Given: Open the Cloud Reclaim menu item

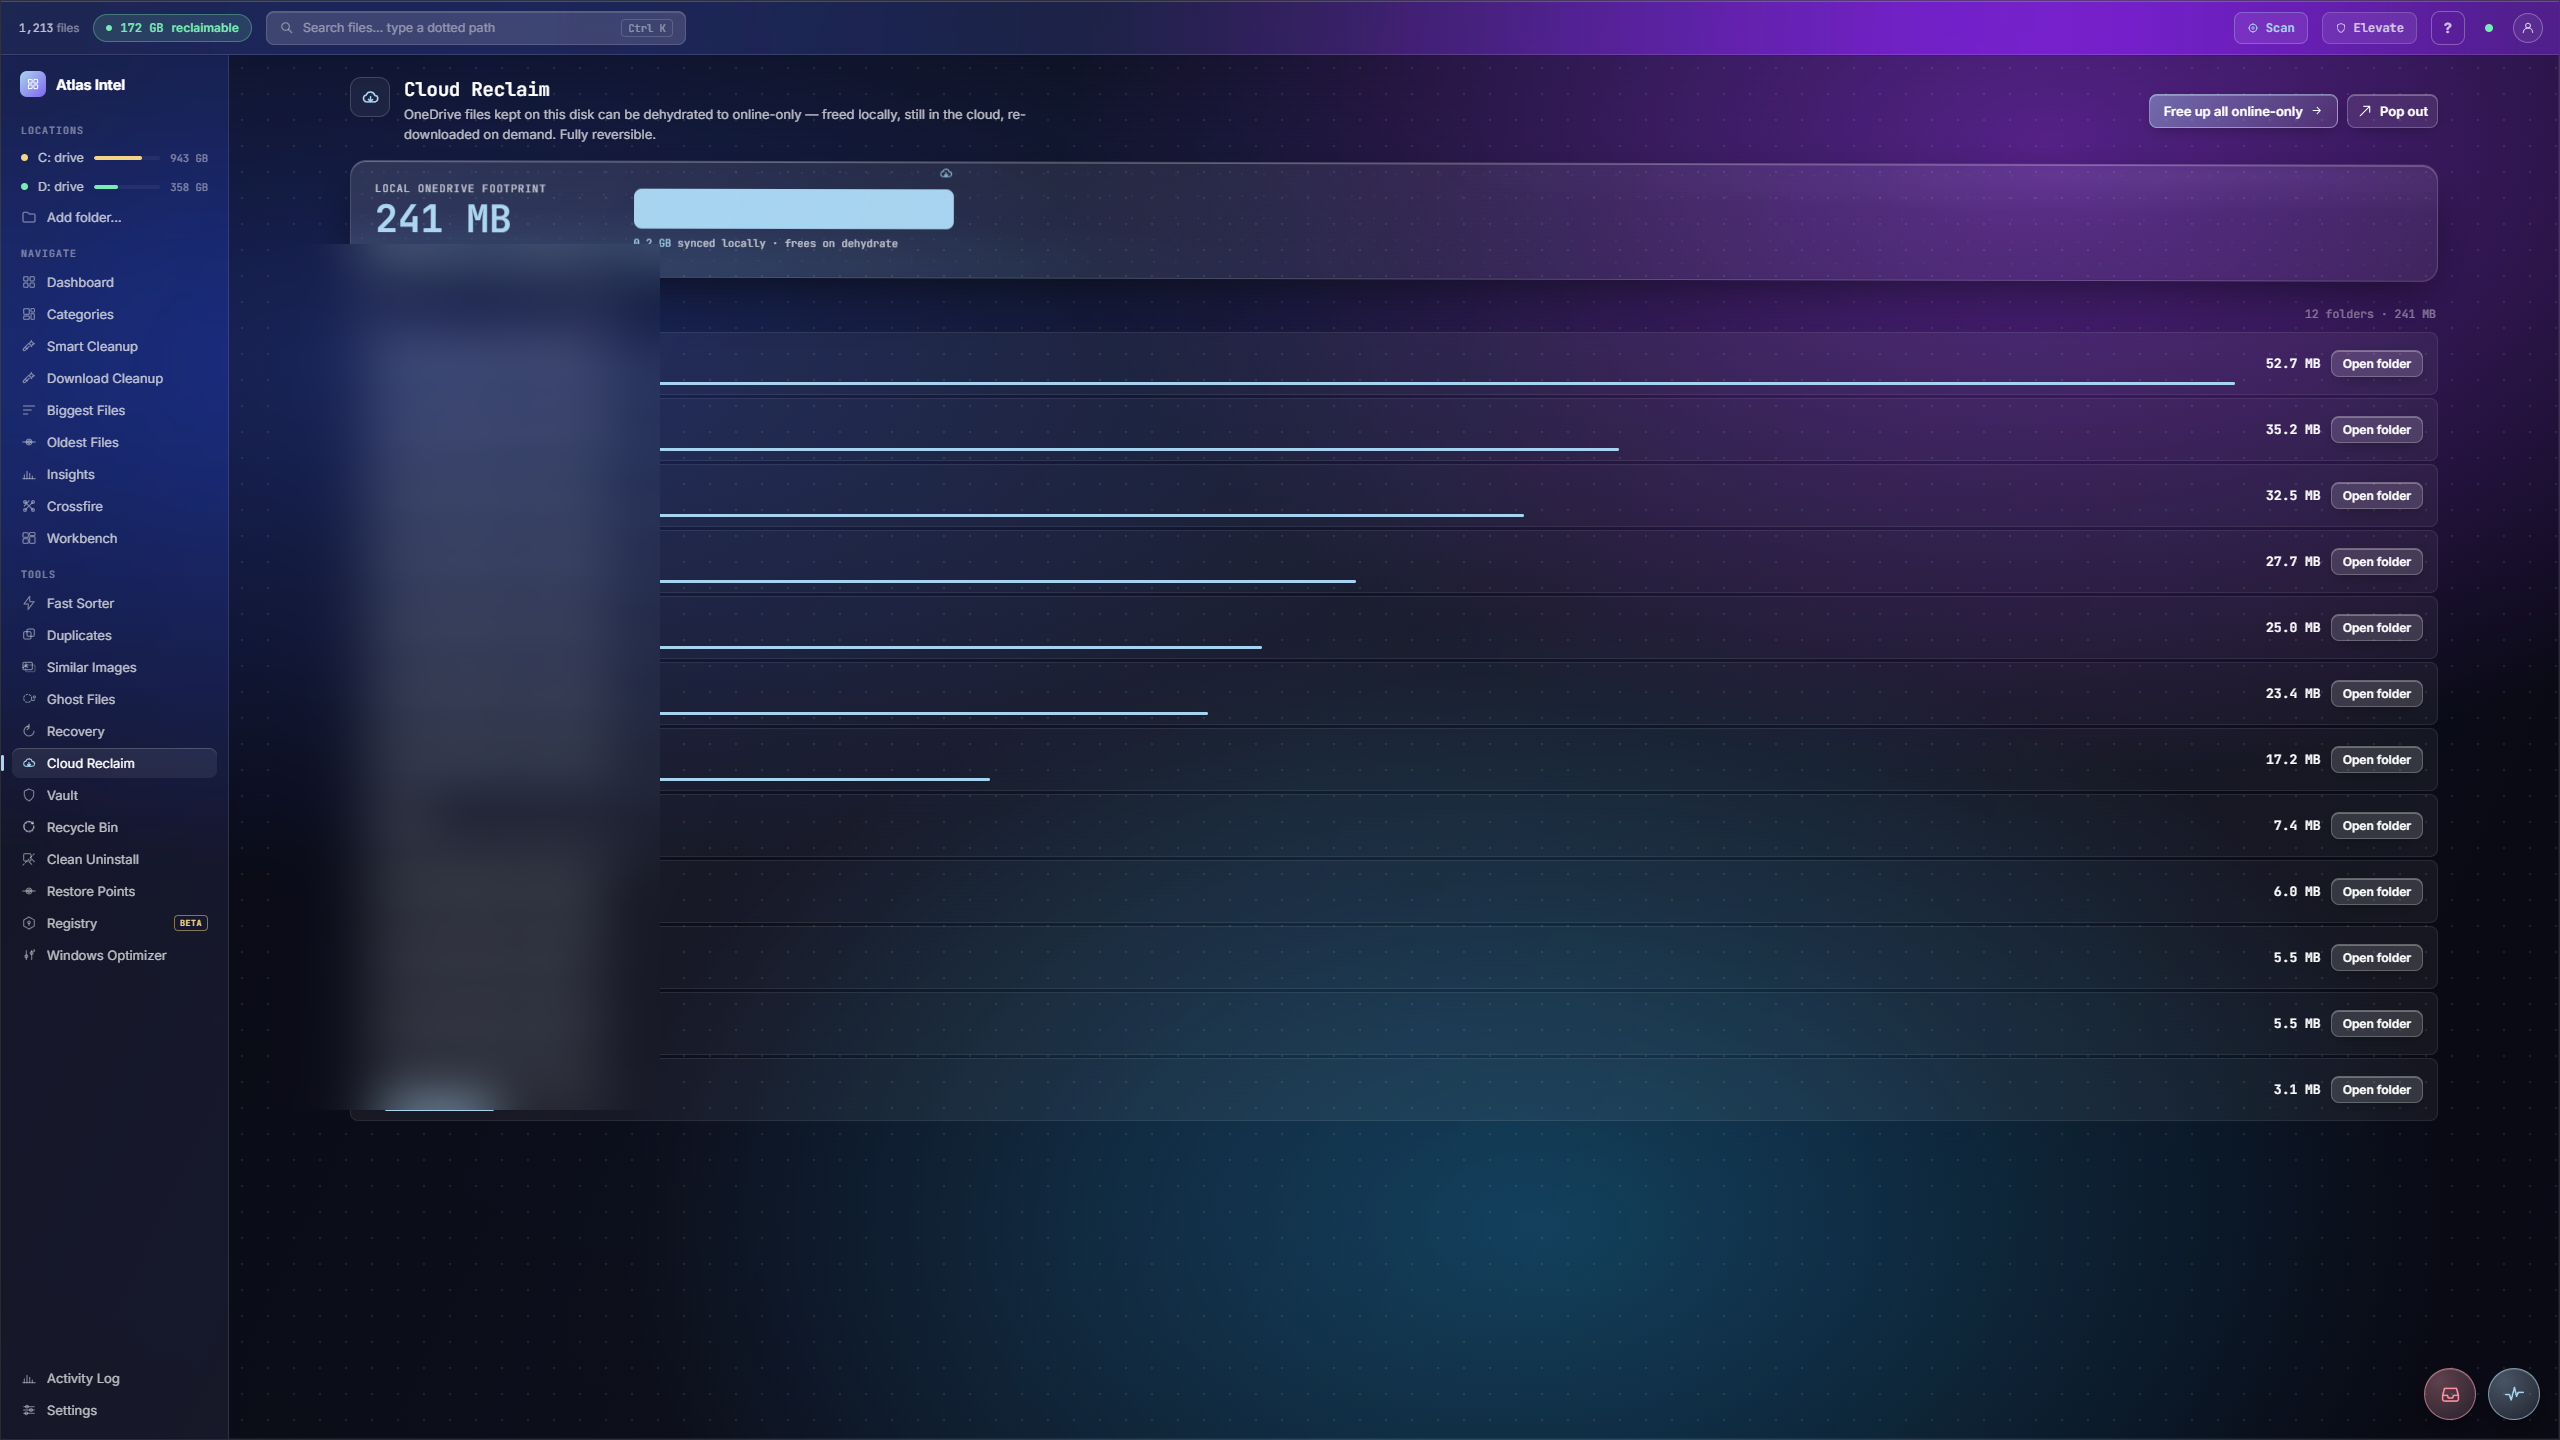Looking at the screenshot, I should pyautogui.click(x=114, y=763).
